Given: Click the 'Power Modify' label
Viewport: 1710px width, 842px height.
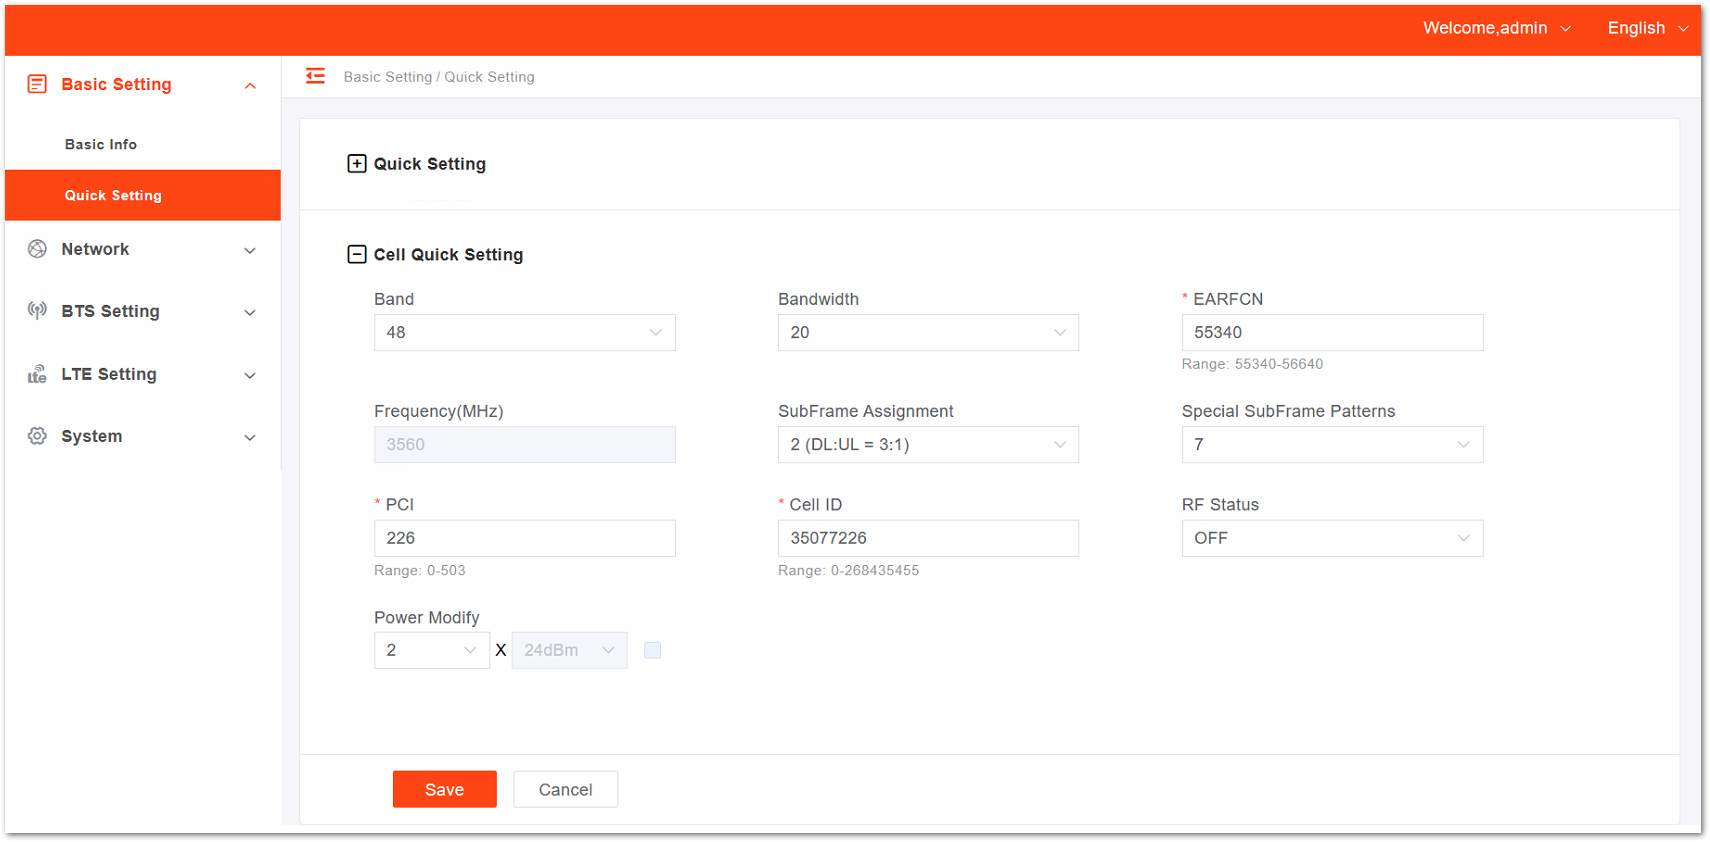Looking at the screenshot, I should pyautogui.click(x=427, y=617).
